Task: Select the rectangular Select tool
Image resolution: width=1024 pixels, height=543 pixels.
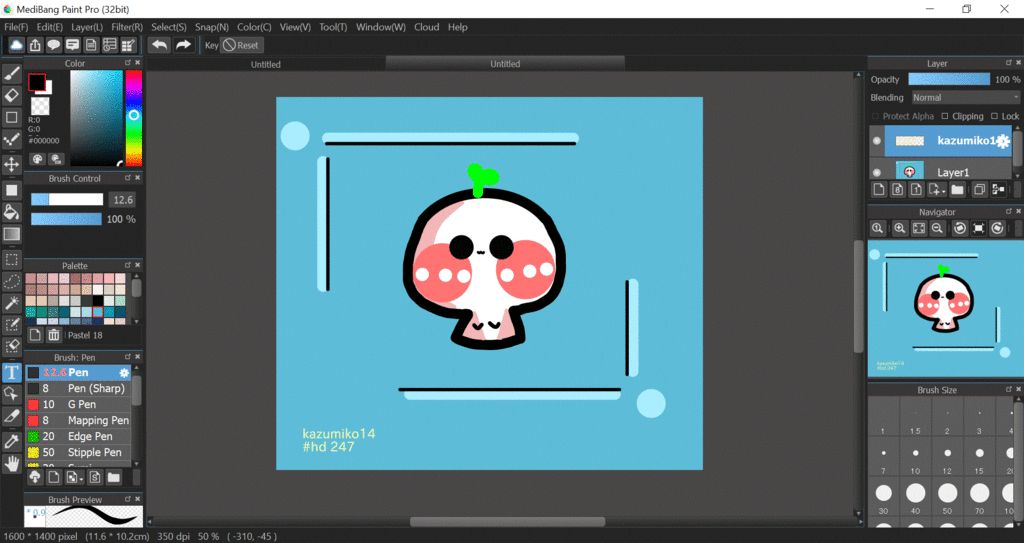Action: pos(11,260)
